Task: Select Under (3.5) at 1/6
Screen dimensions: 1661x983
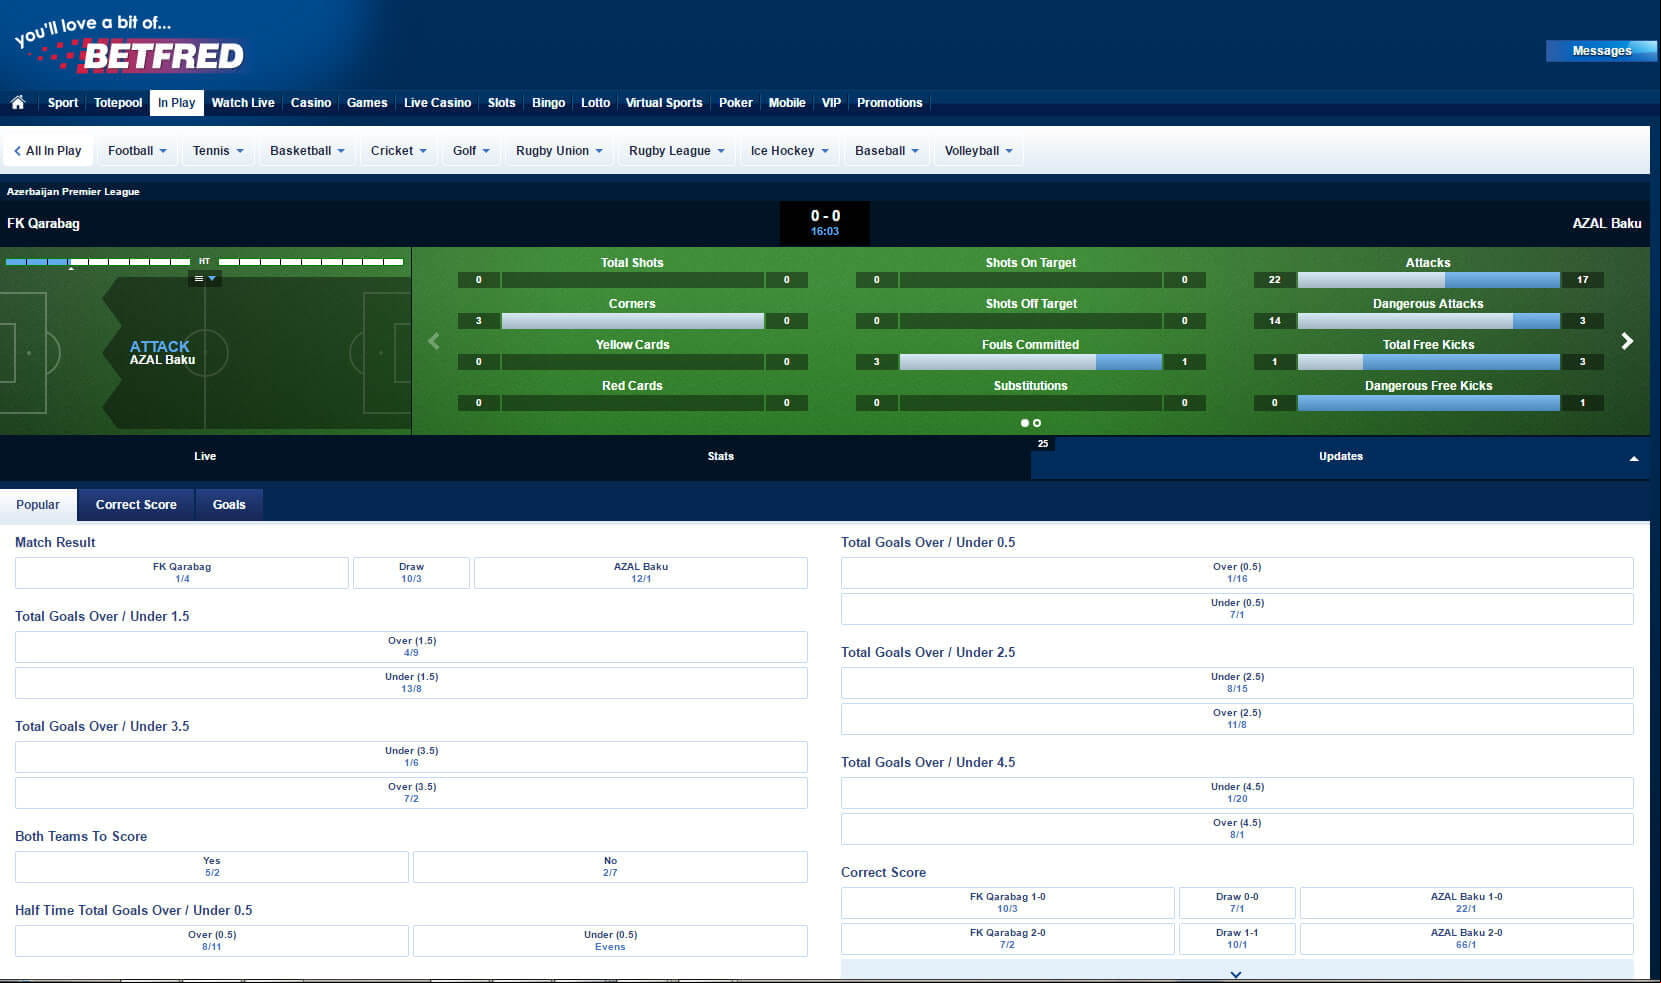Action: (x=411, y=757)
